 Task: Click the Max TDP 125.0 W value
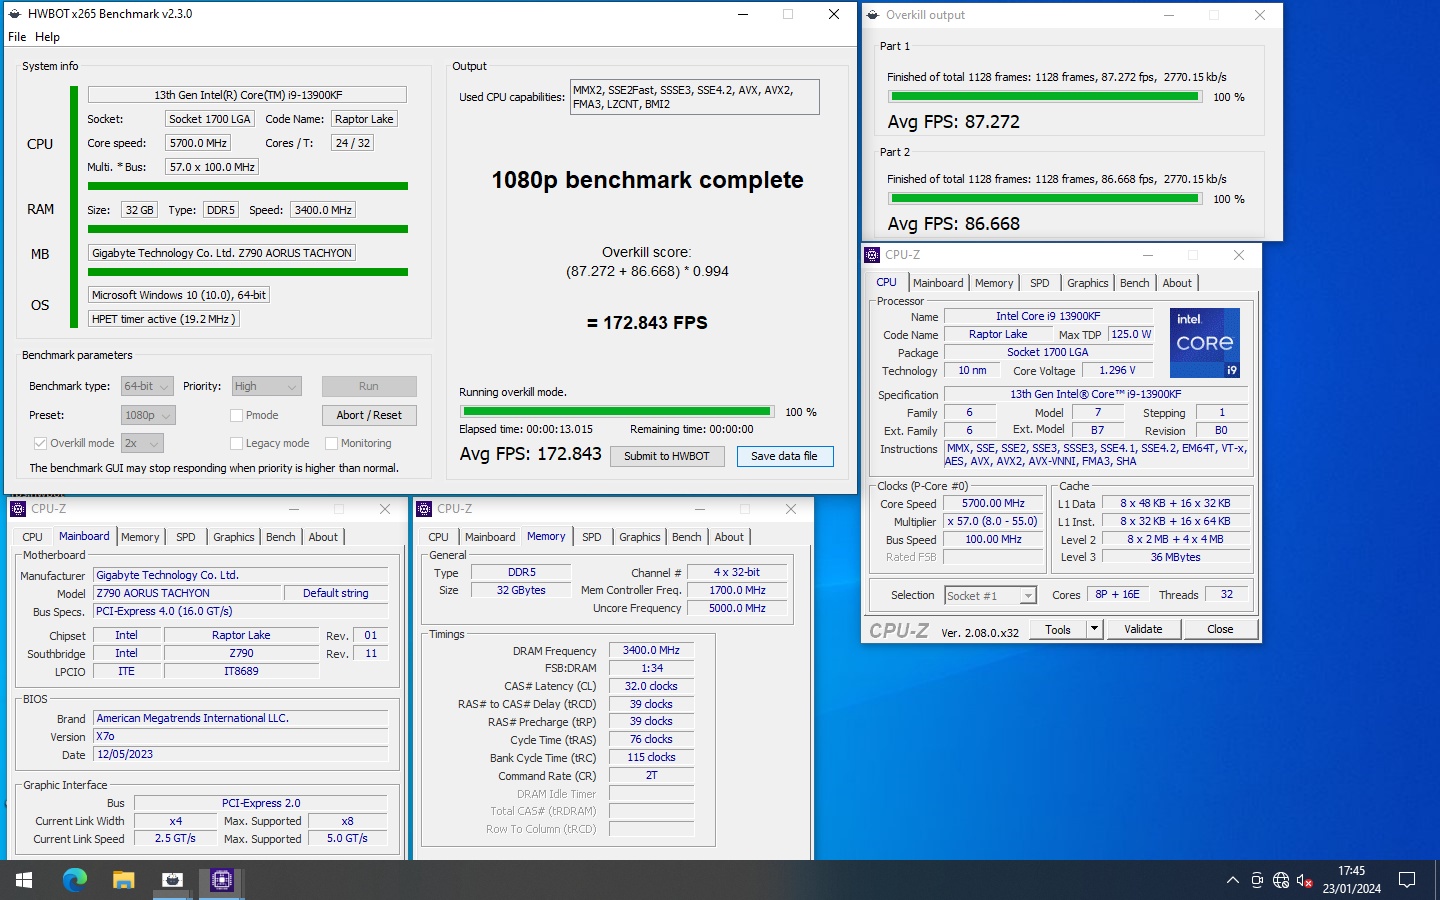[1131, 334]
